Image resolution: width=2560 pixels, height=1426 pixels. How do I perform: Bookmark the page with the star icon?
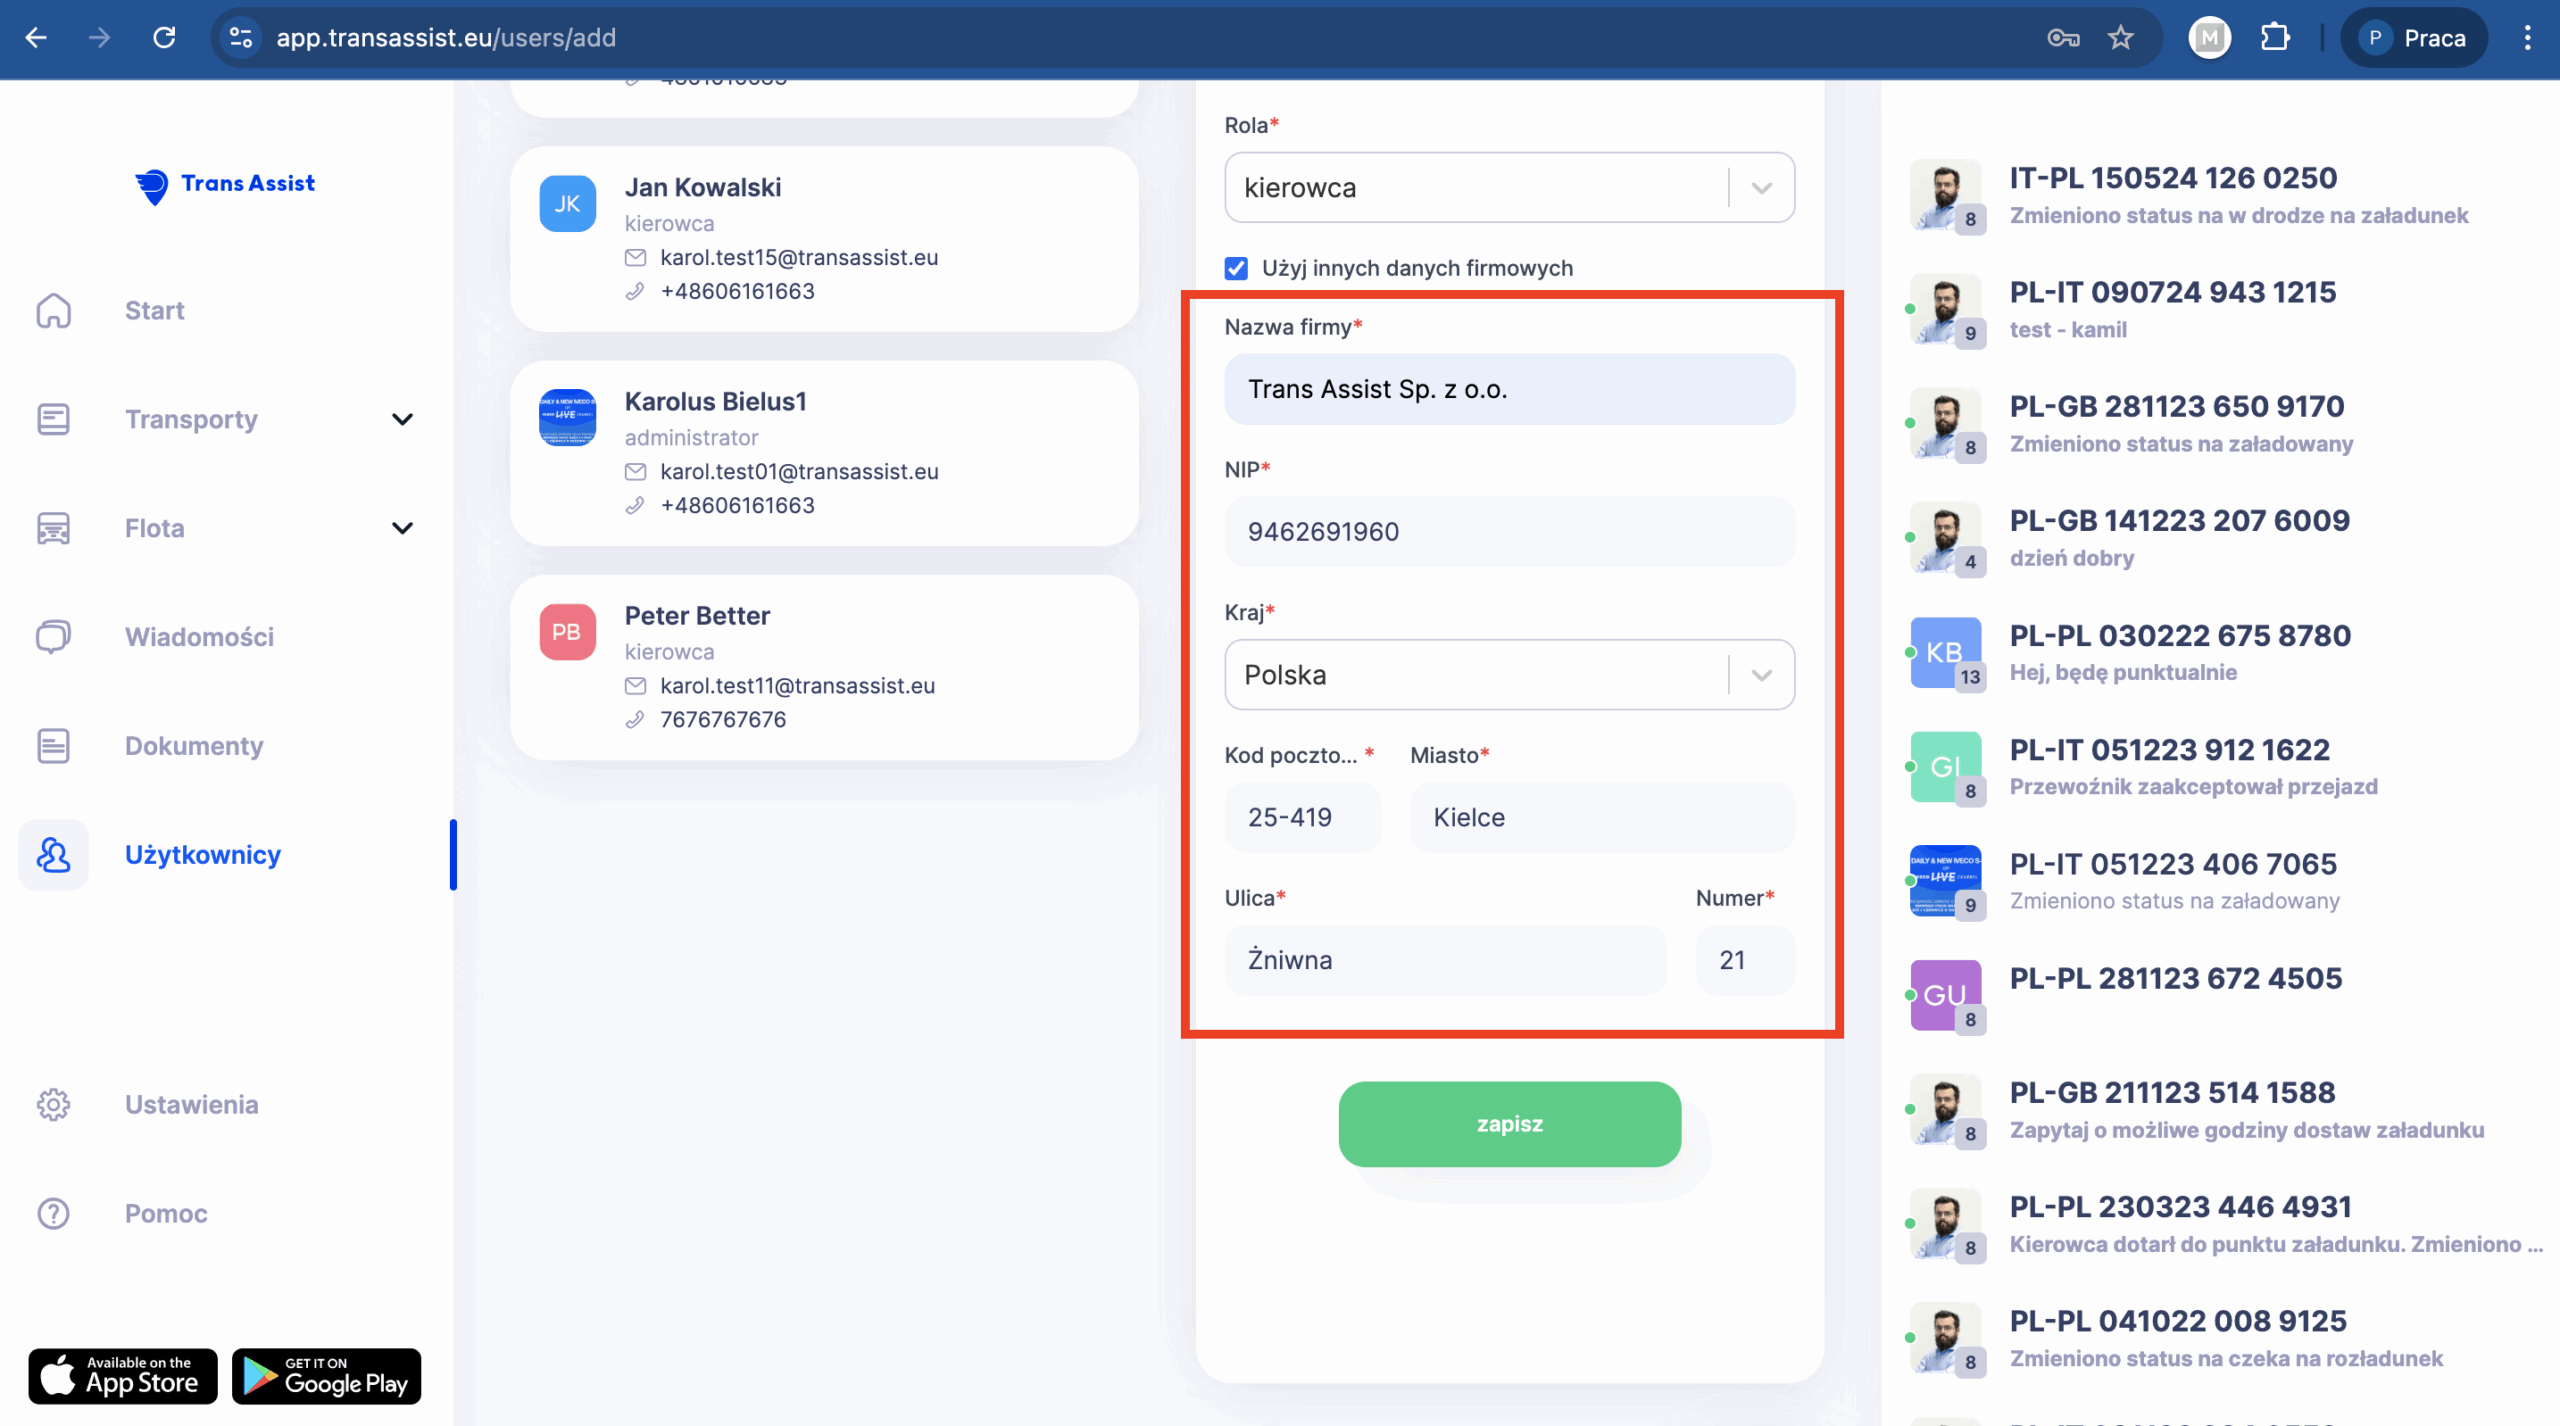pos(2120,38)
